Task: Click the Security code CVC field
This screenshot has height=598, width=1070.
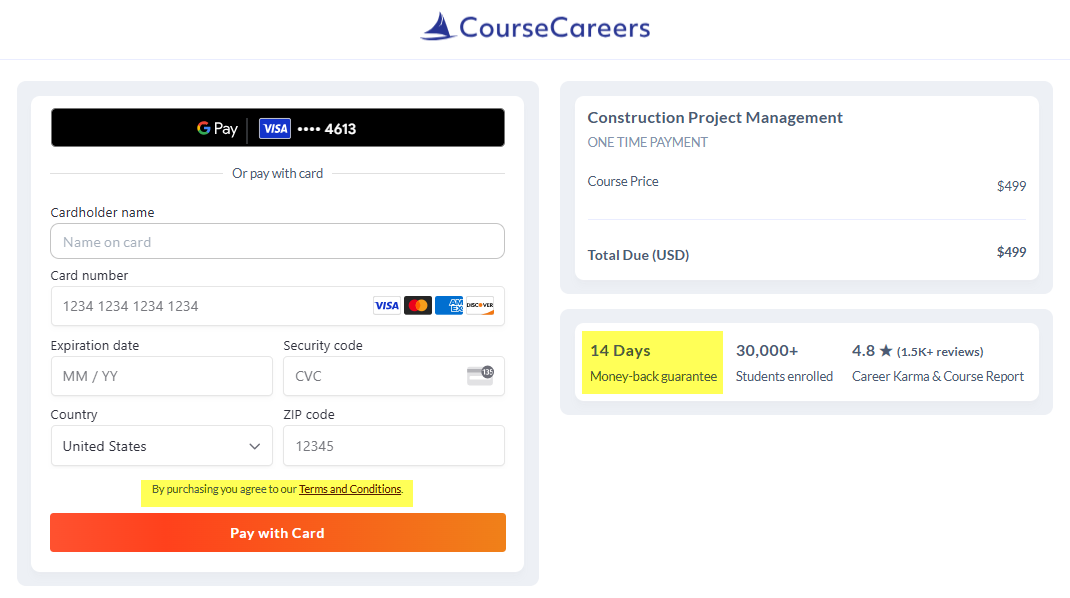Action: pyautogui.click(x=370, y=376)
